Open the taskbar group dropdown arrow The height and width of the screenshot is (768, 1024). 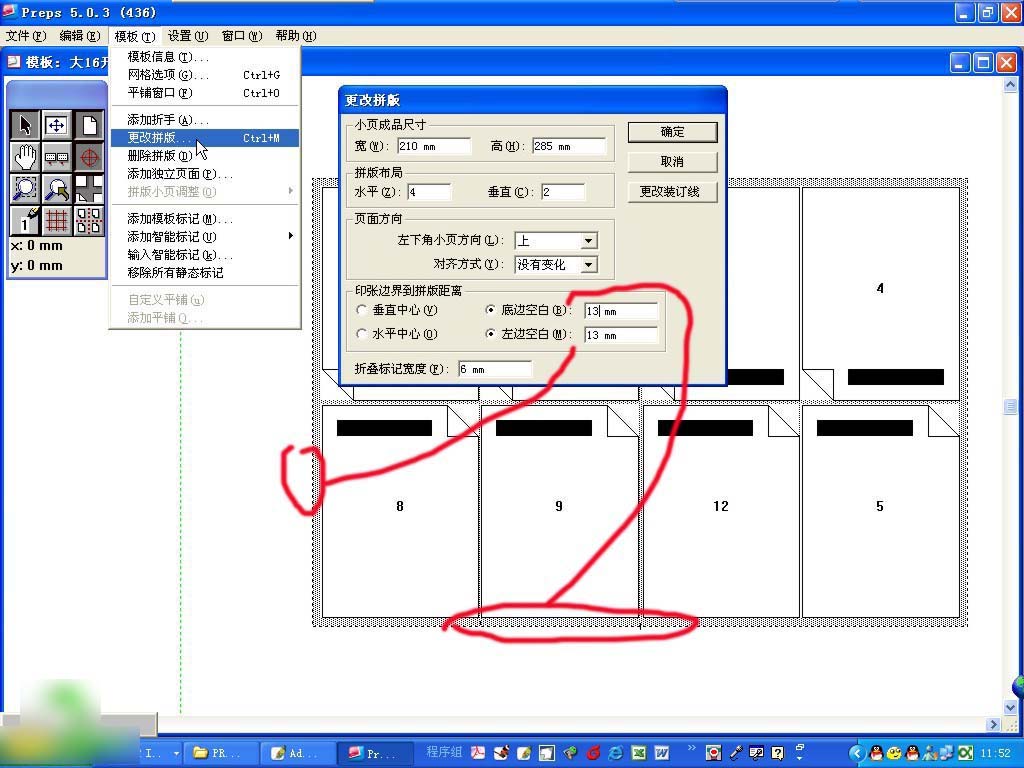click(x=176, y=753)
